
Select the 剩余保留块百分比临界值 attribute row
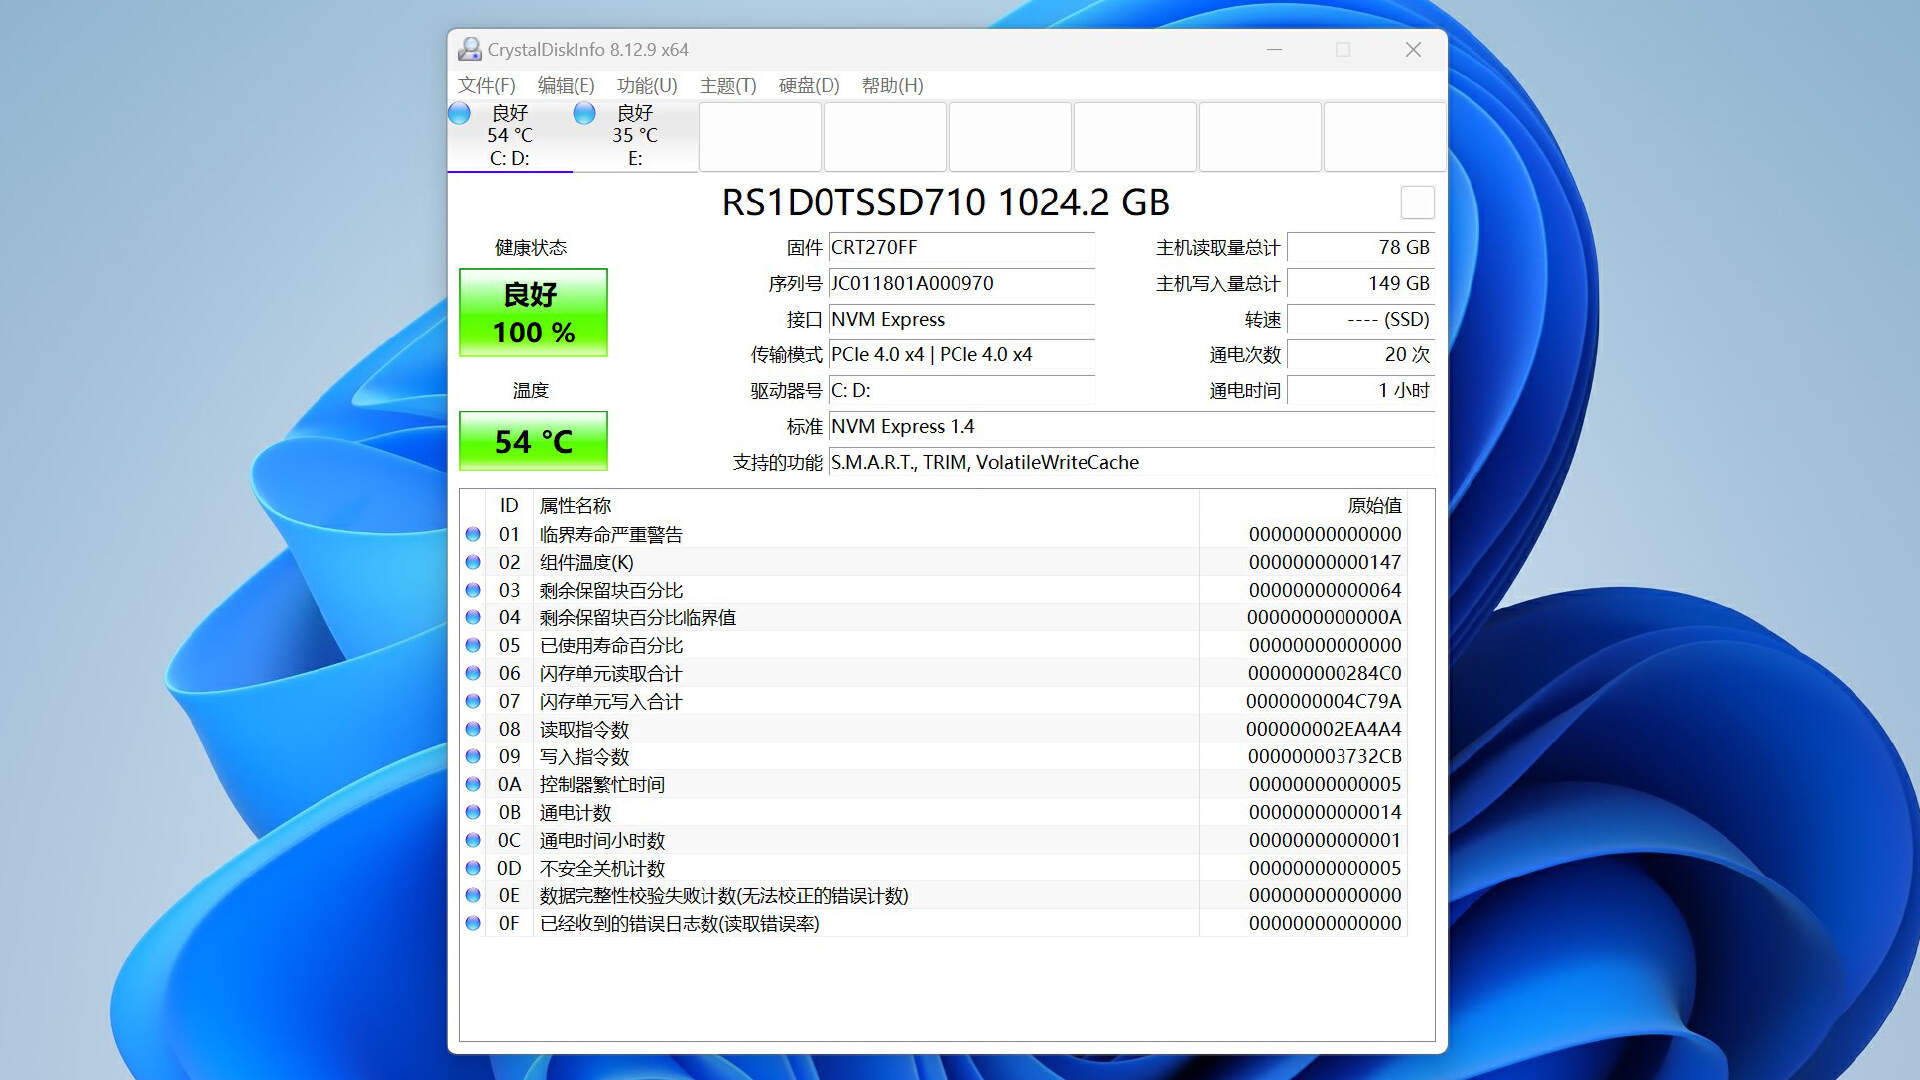coord(934,618)
